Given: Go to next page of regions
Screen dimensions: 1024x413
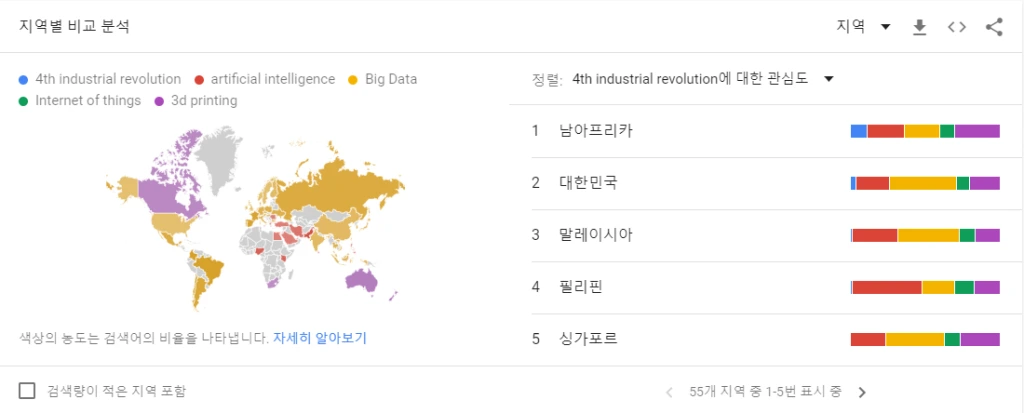Looking at the screenshot, I should [862, 392].
